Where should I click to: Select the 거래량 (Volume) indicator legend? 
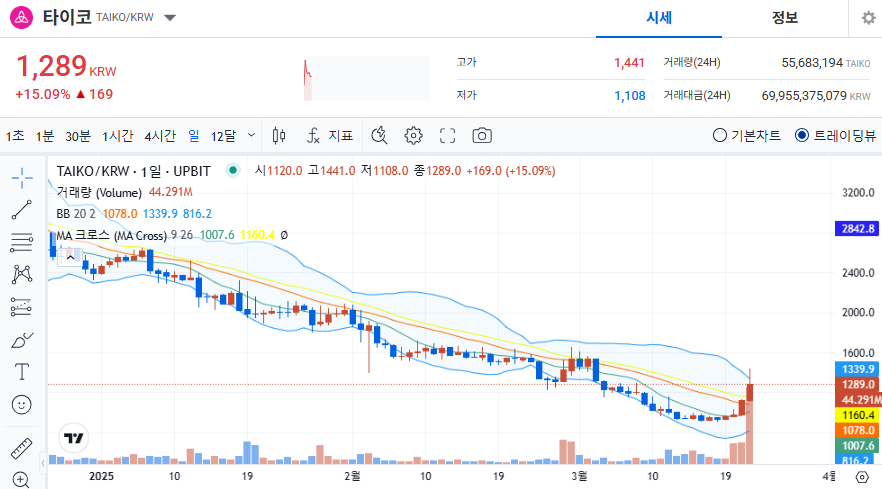[x=99, y=192]
